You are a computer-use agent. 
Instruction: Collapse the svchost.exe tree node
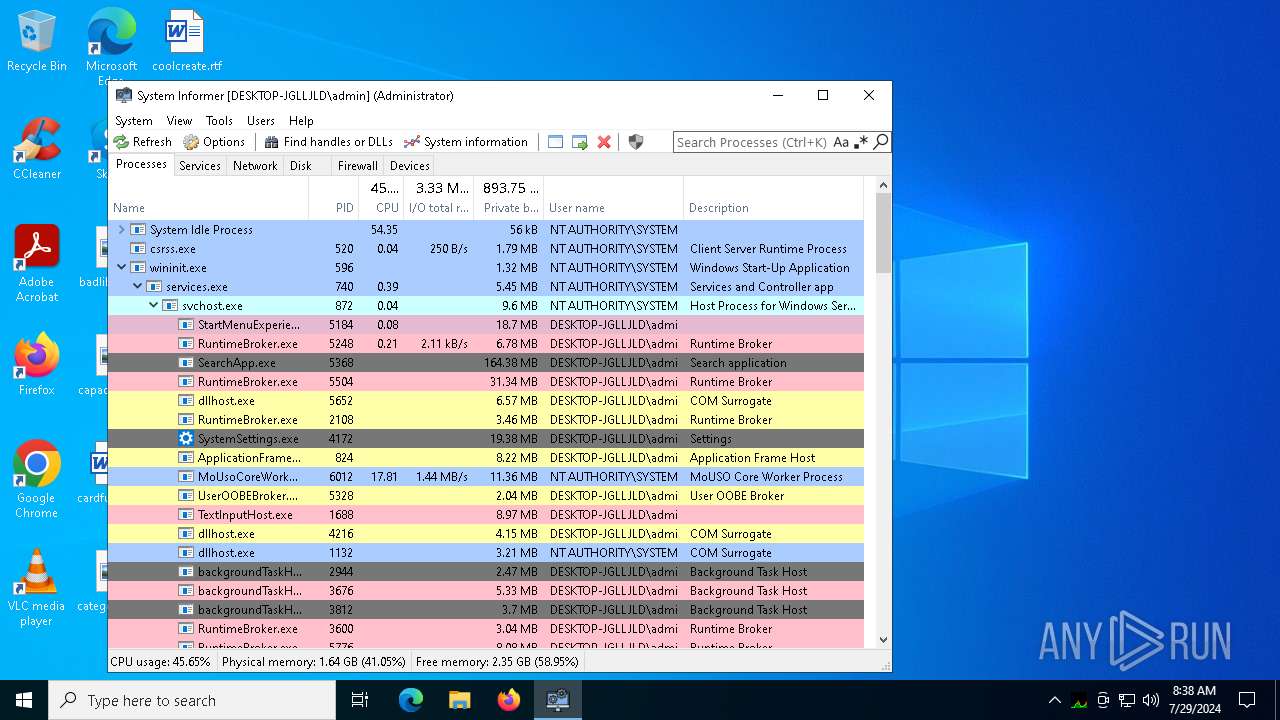point(154,306)
